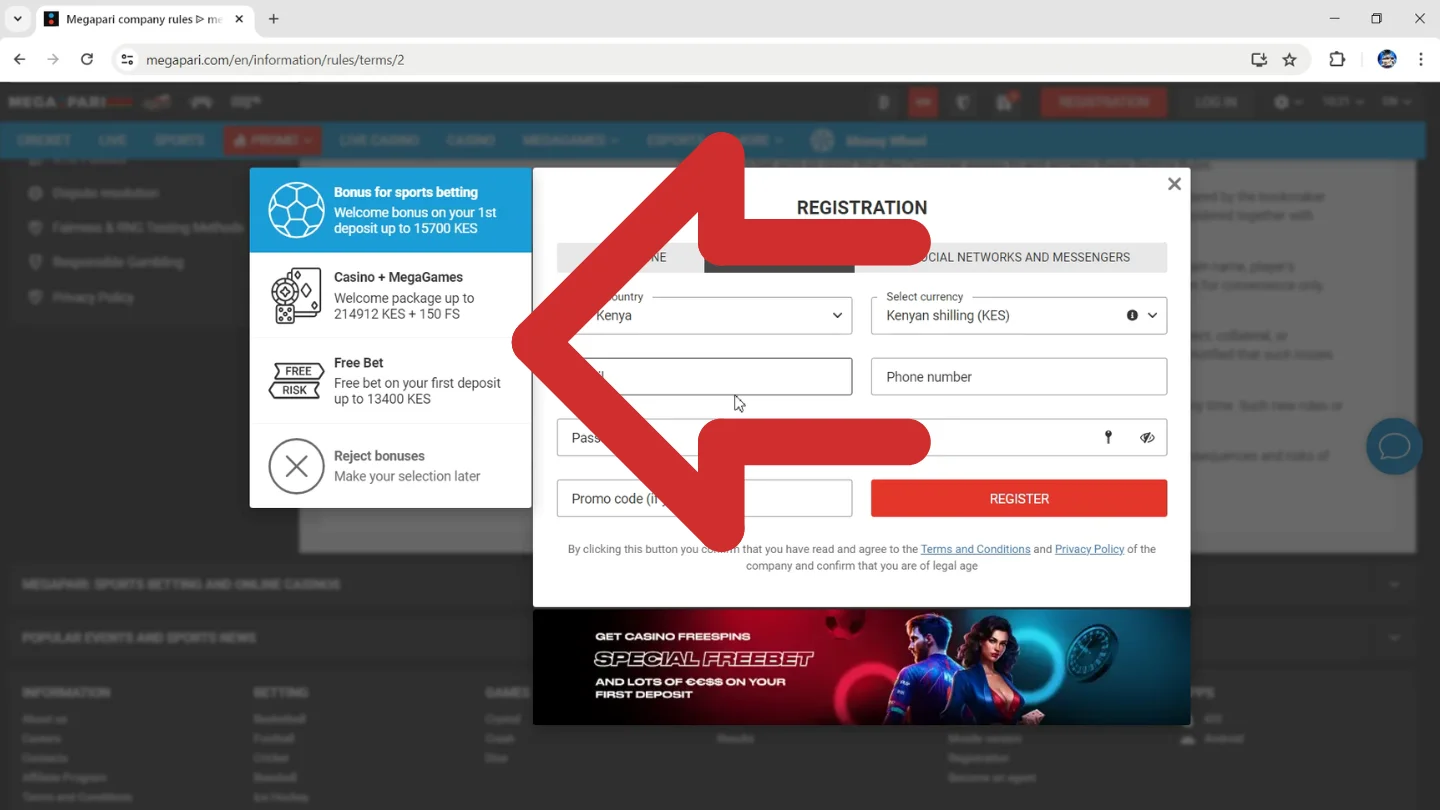This screenshot has height=810, width=1440.
Task: Close the Megapari company rules tab
Action: [x=239, y=19]
